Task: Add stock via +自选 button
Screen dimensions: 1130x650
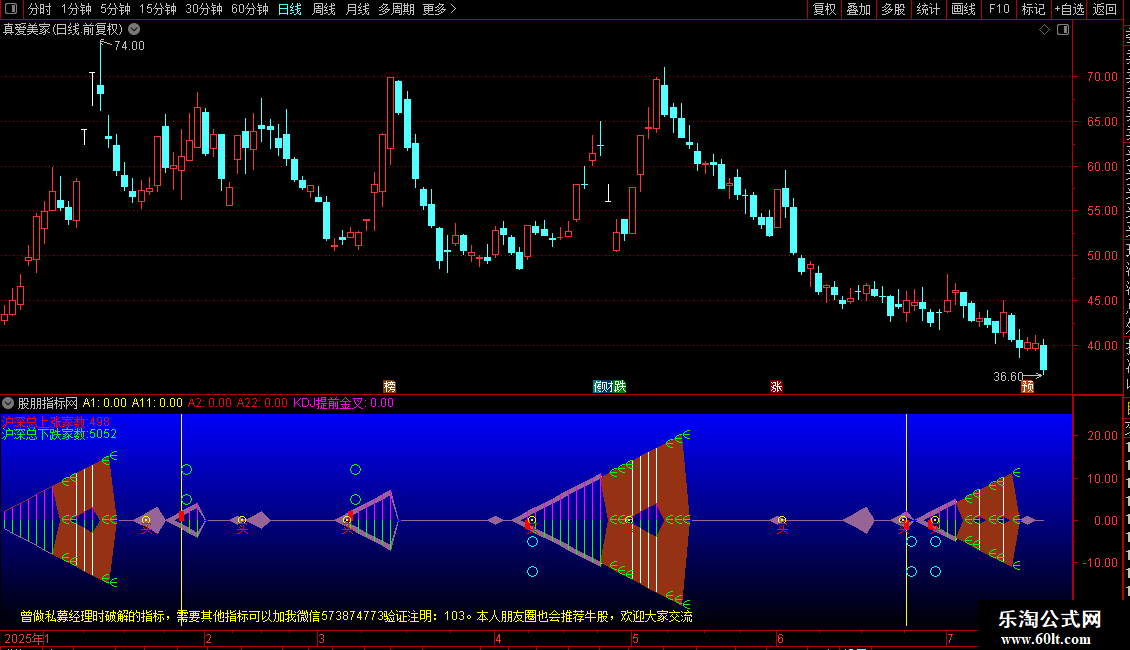Action: tap(1069, 9)
